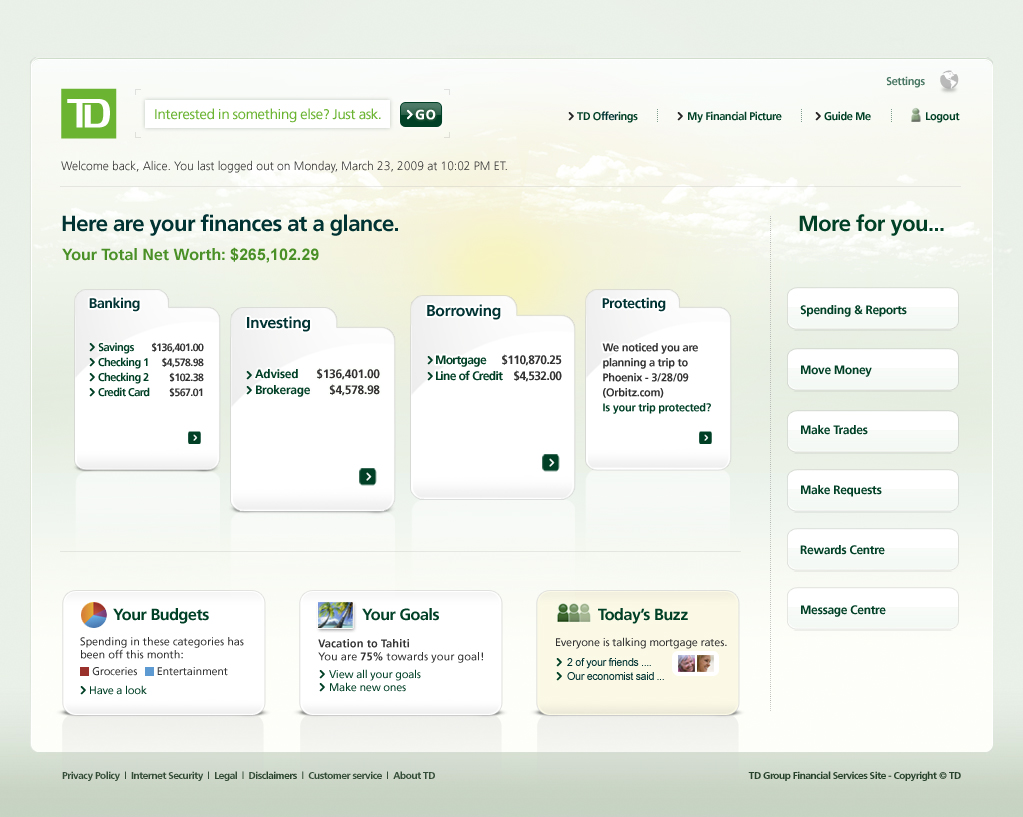The image size is (1023, 817).
Task: Expand the Investing card details arrow
Action: (x=367, y=476)
